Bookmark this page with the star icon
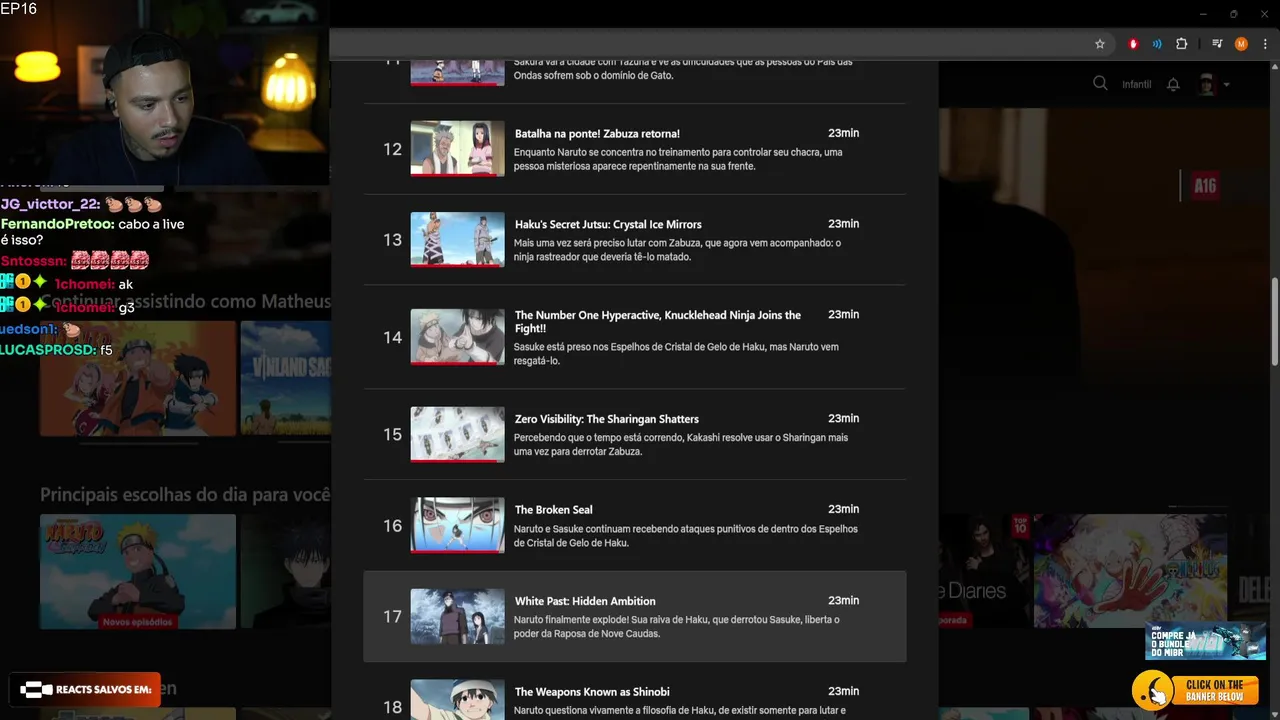This screenshot has height=720, width=1280. [1100, 44]
